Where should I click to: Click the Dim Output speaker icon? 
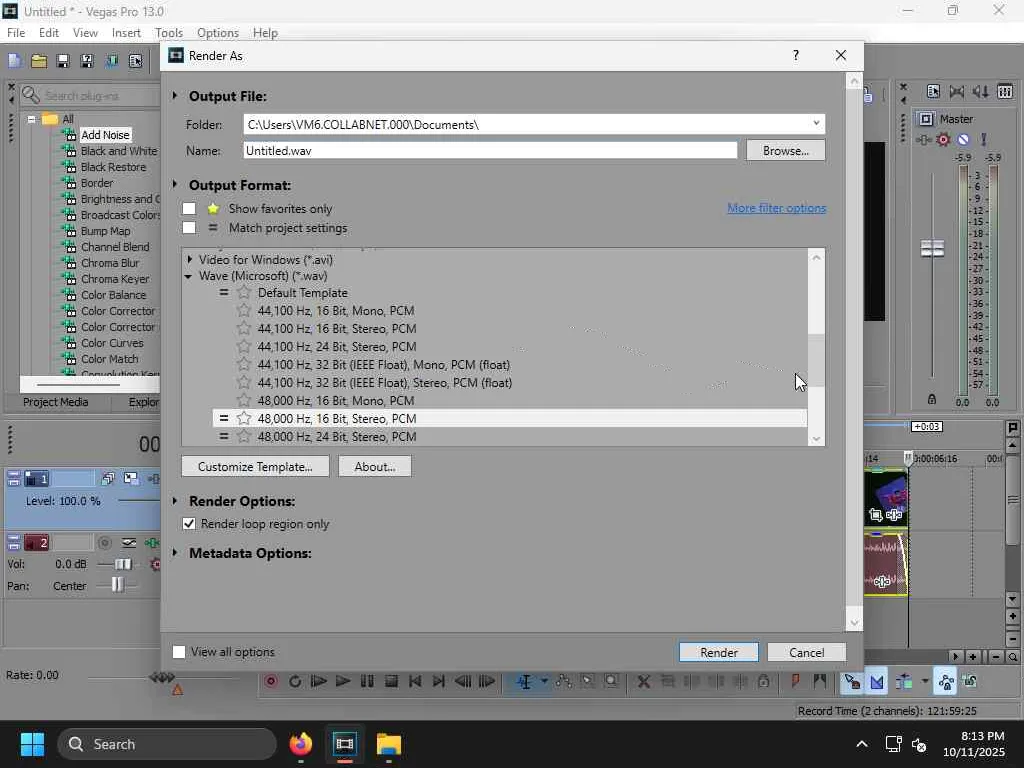pos(980,92)
